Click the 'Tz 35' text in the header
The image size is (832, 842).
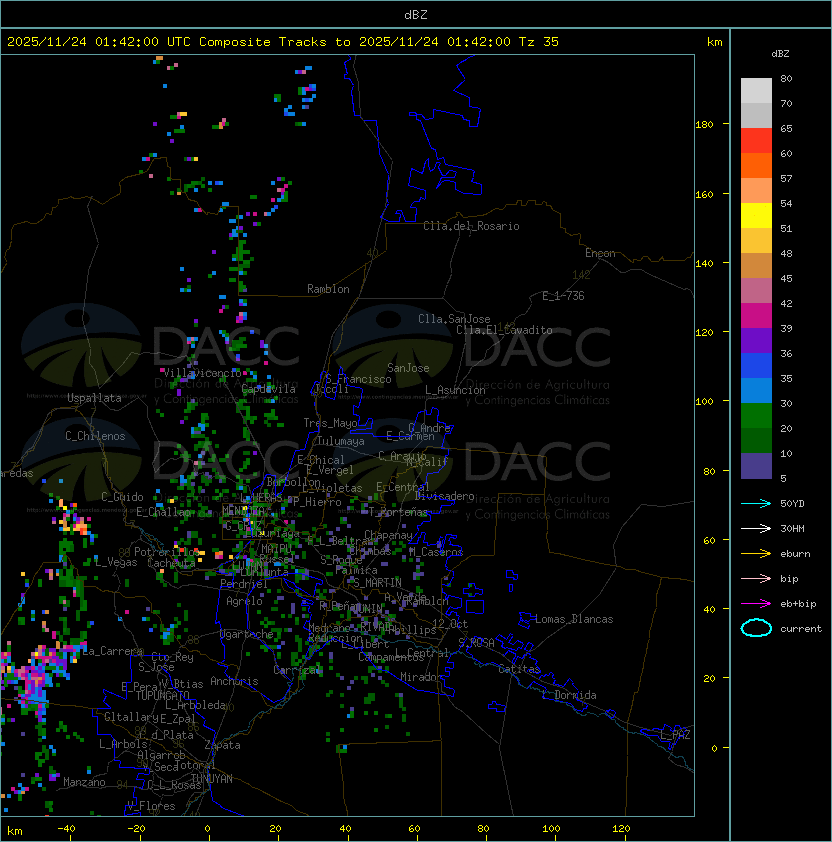539,42
